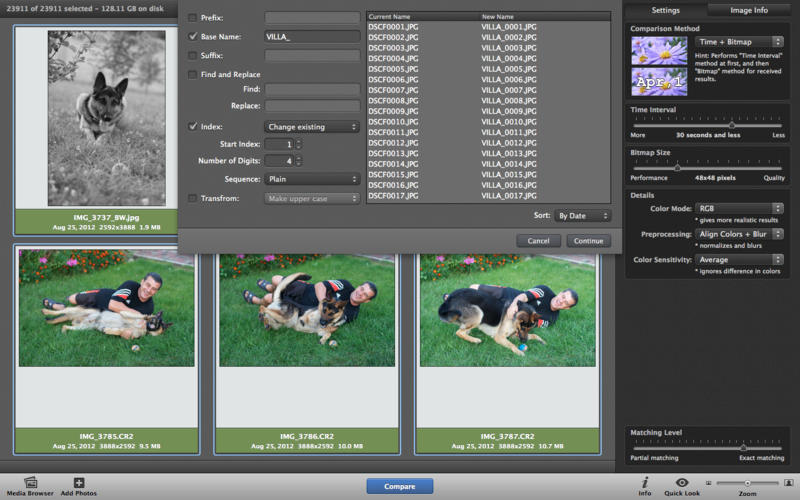Open the Time + Bitmap comparison dropdown

[x=739, y=42]
